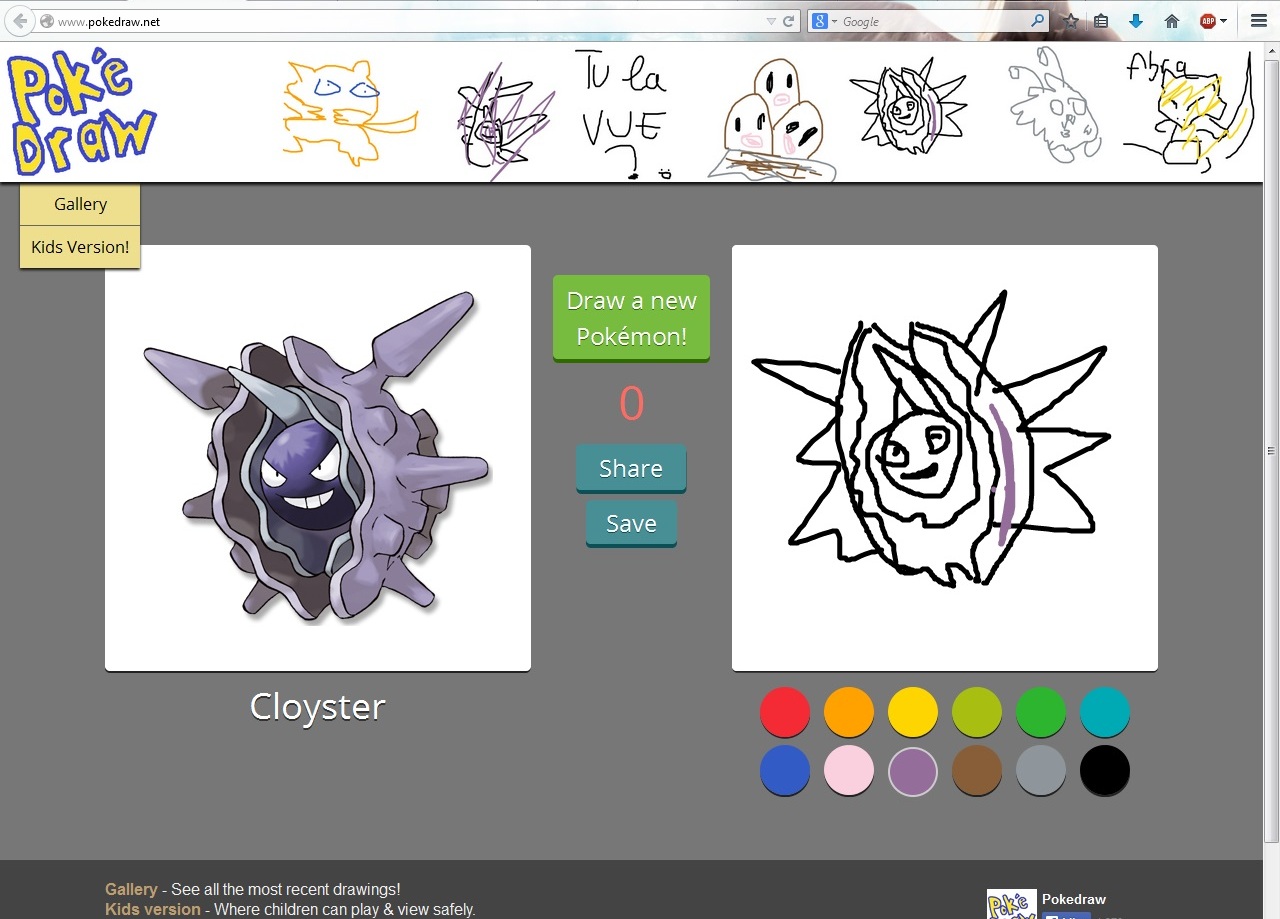1280x919 pixels.
Task: Click the browser back arrow button
Action: (x=19, y=21)
